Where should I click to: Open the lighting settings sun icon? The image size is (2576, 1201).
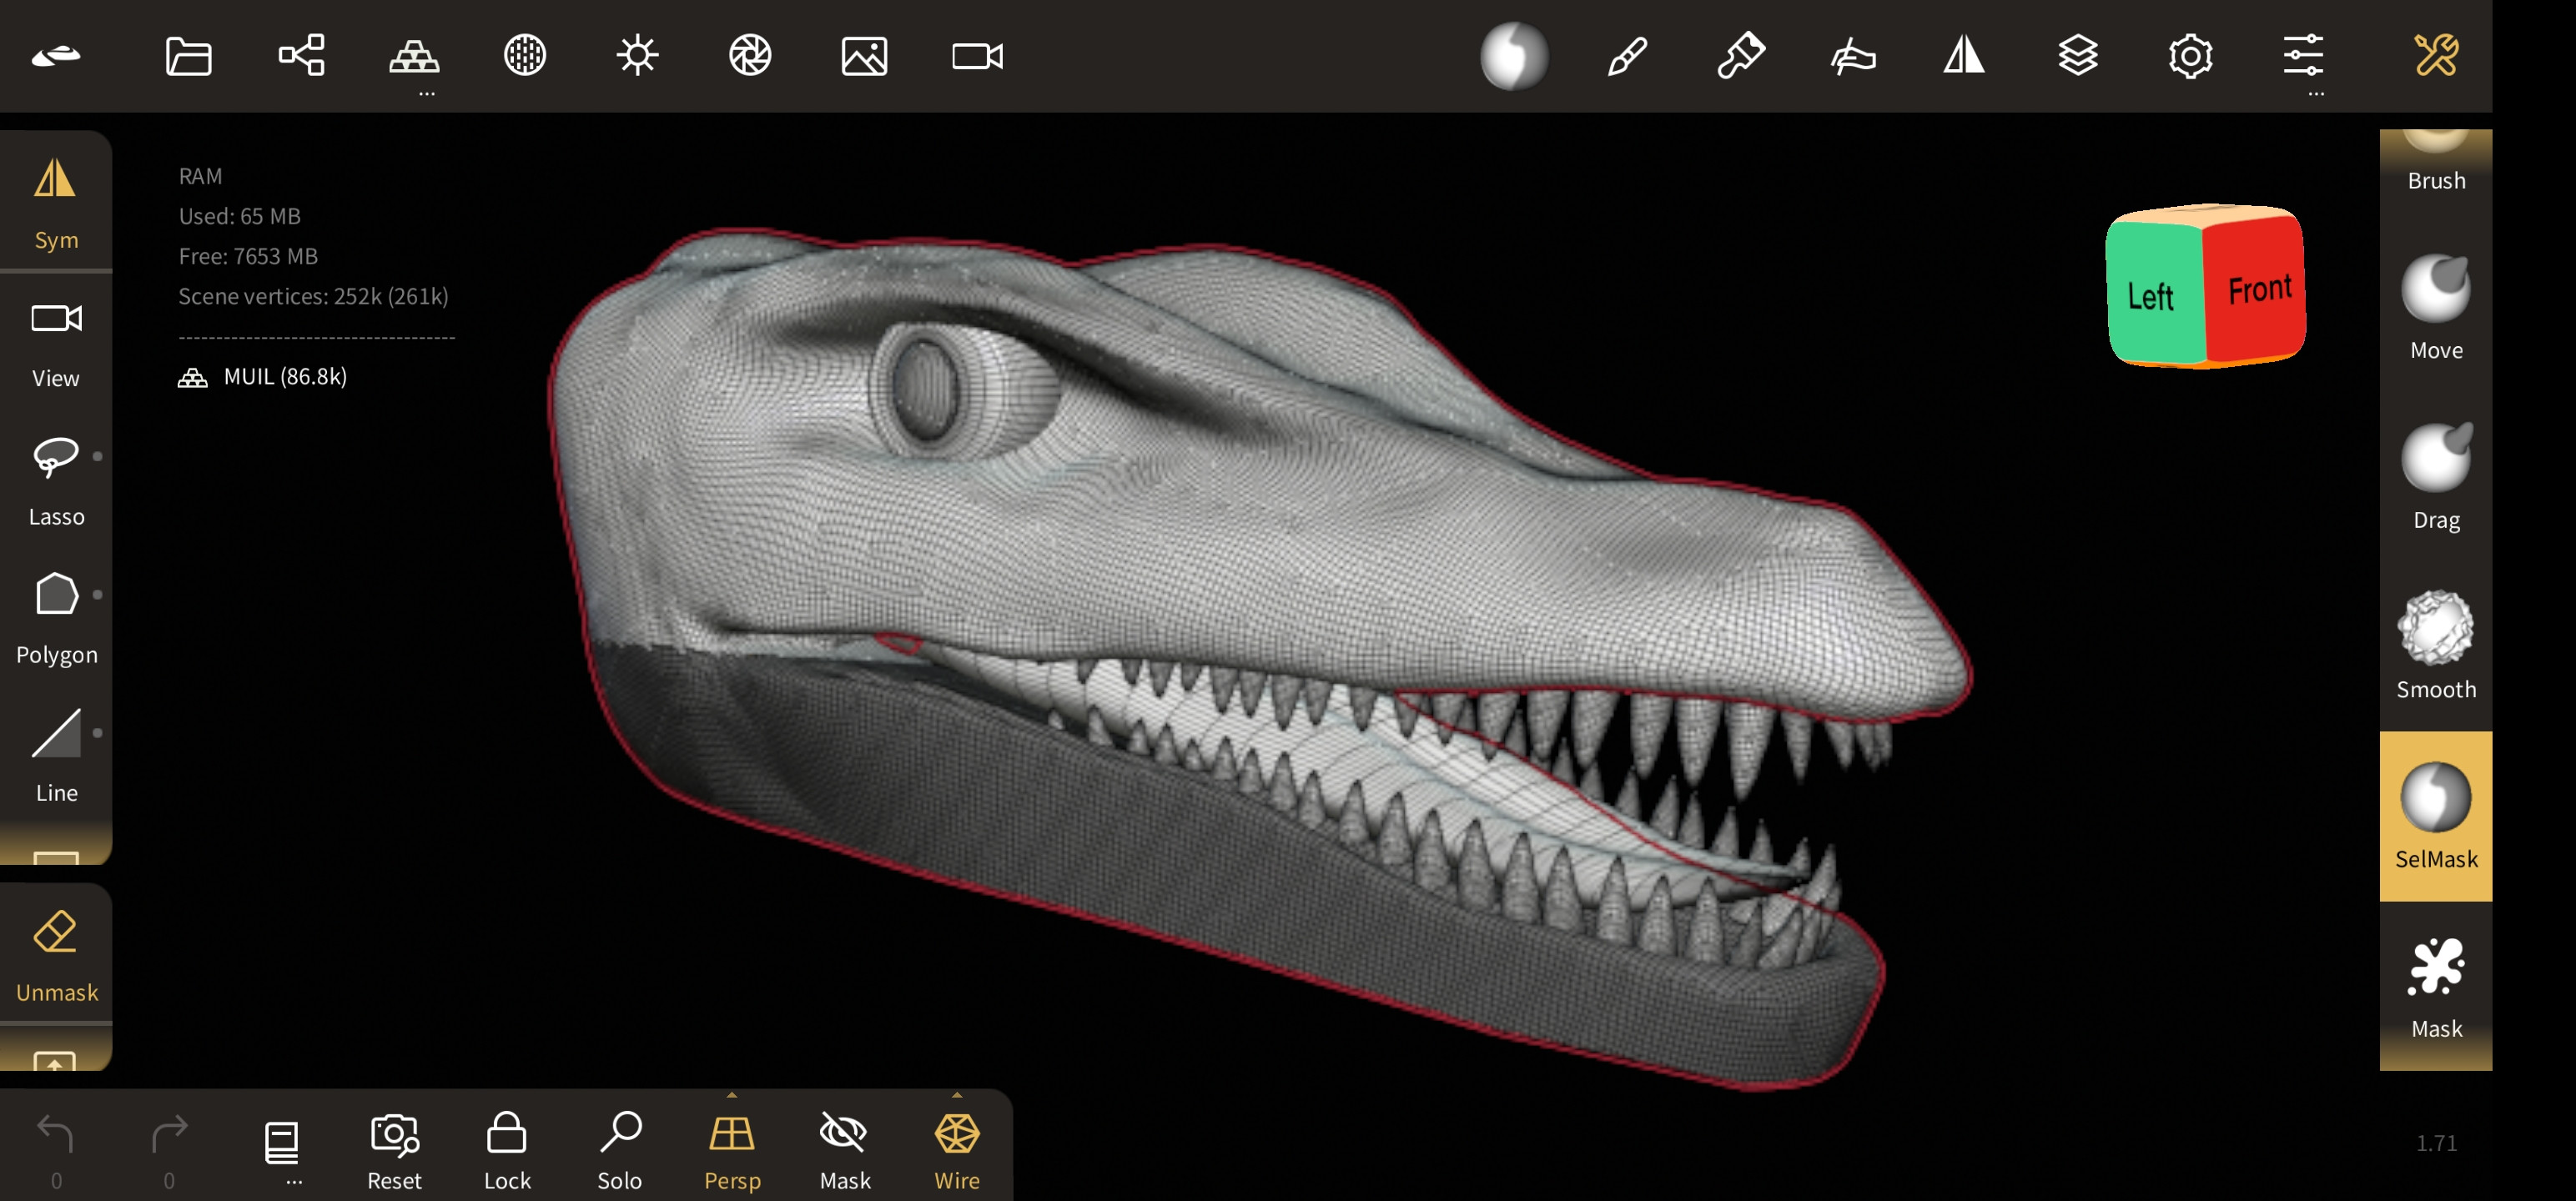(x=637, y=56)
